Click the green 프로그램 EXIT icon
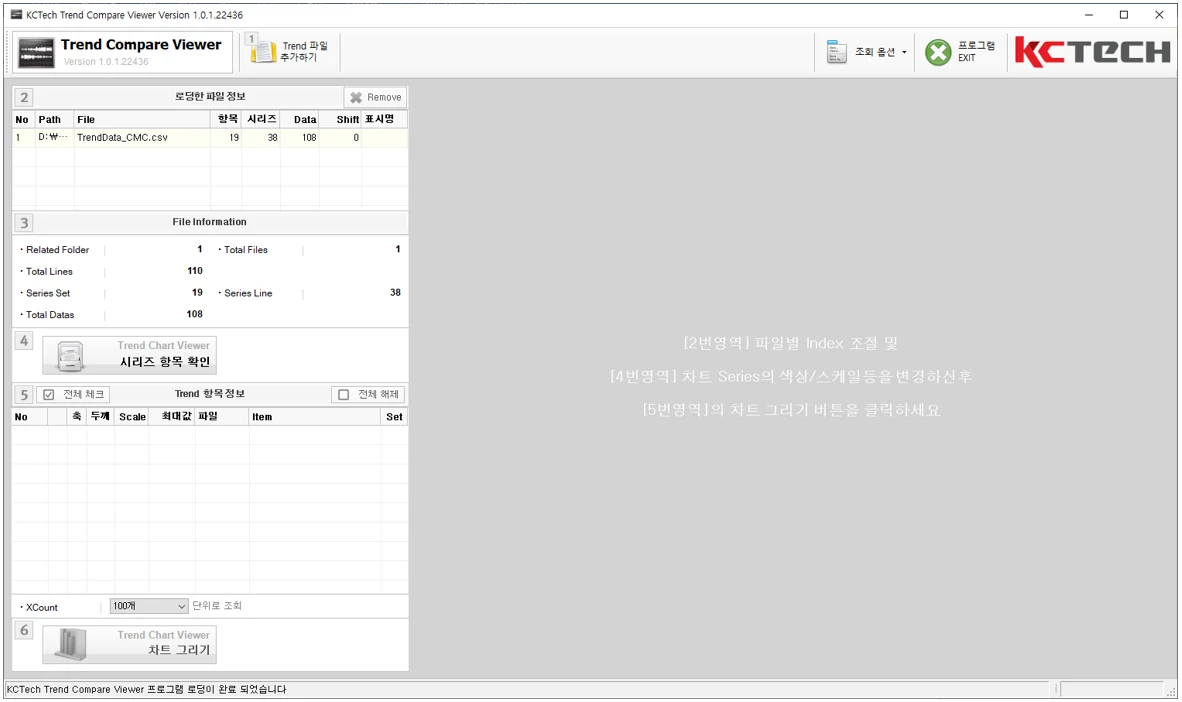 pyautogui.click(x=939, y=52)
